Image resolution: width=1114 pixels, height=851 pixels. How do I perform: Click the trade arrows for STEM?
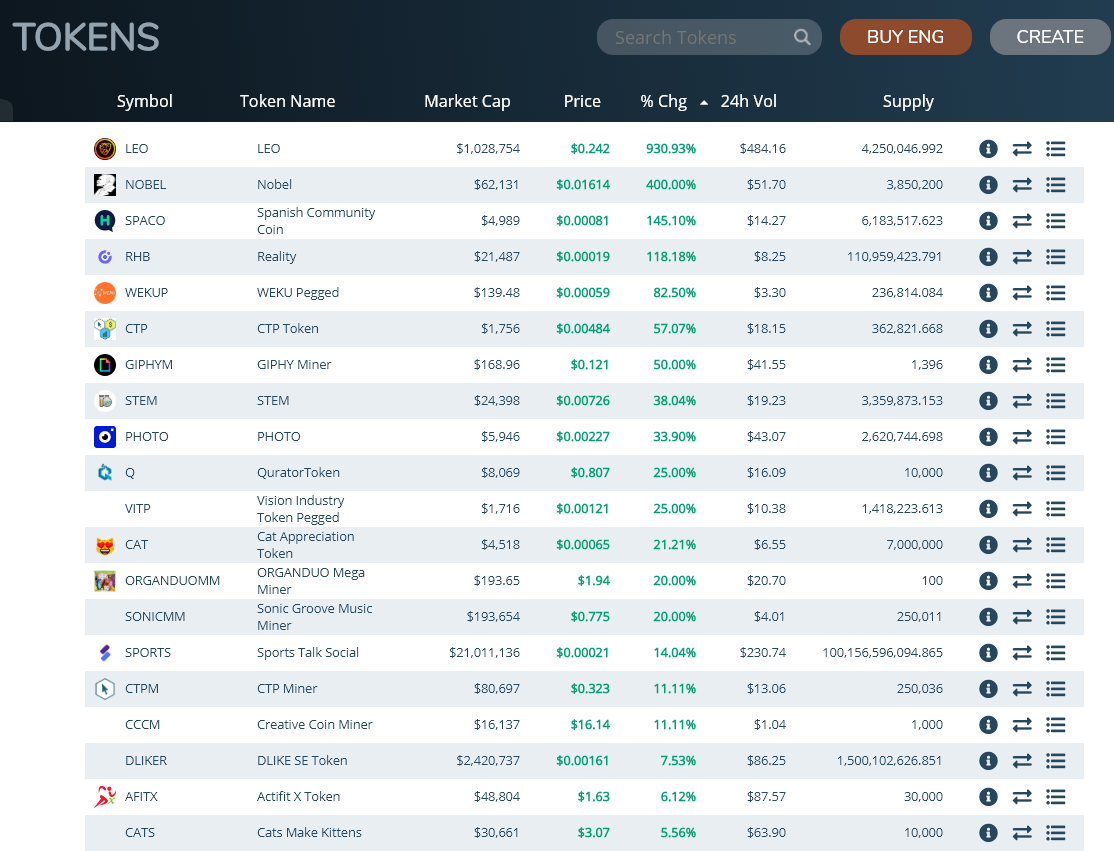coord(1022,401)
